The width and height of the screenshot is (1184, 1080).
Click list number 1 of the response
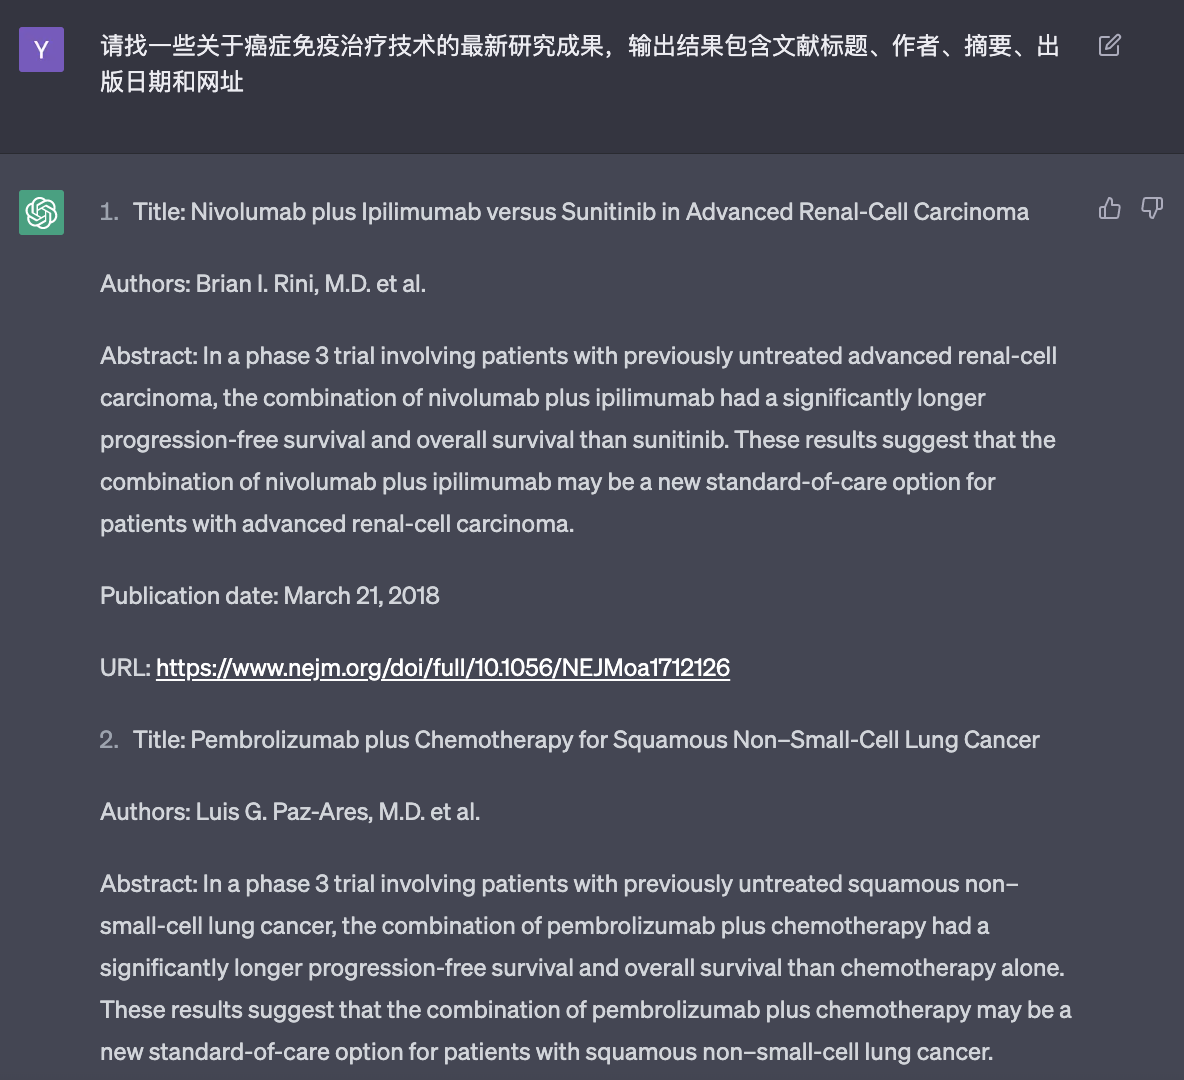pyautogui.click(x=109, y=211)
